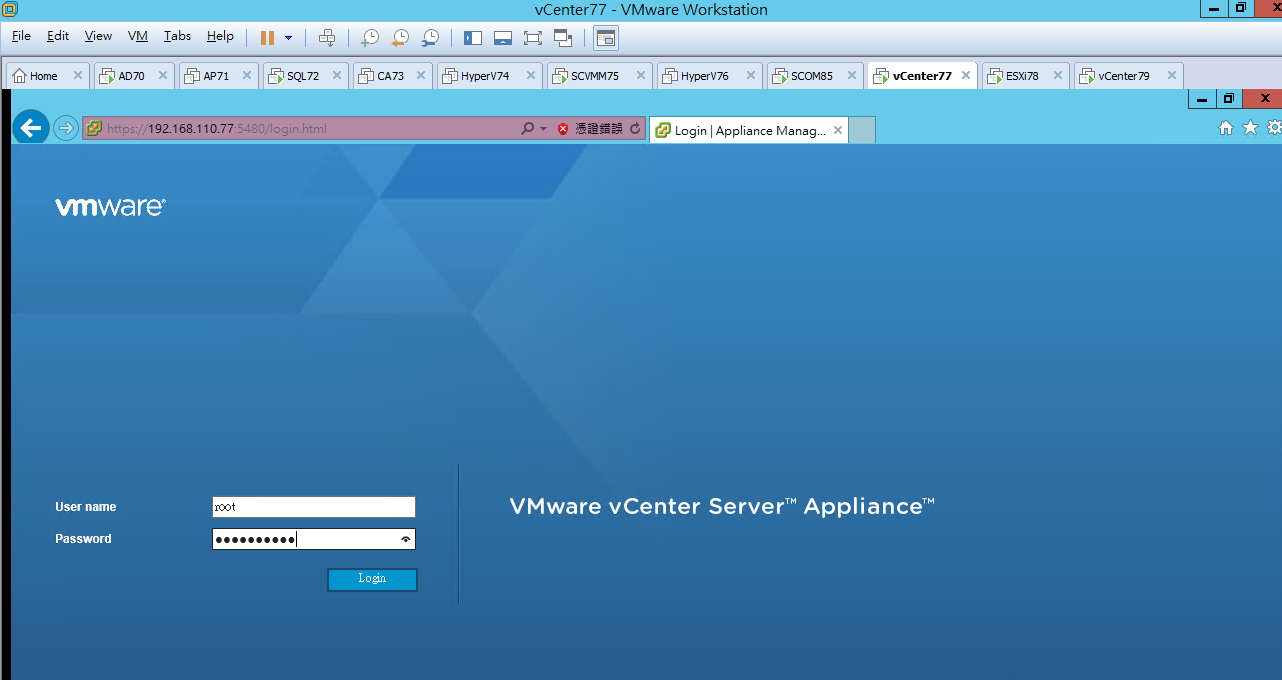Switch to Unity mode icon
Image resolution: width=1282 pixels, height=680 pixels.
click(563, 38)
